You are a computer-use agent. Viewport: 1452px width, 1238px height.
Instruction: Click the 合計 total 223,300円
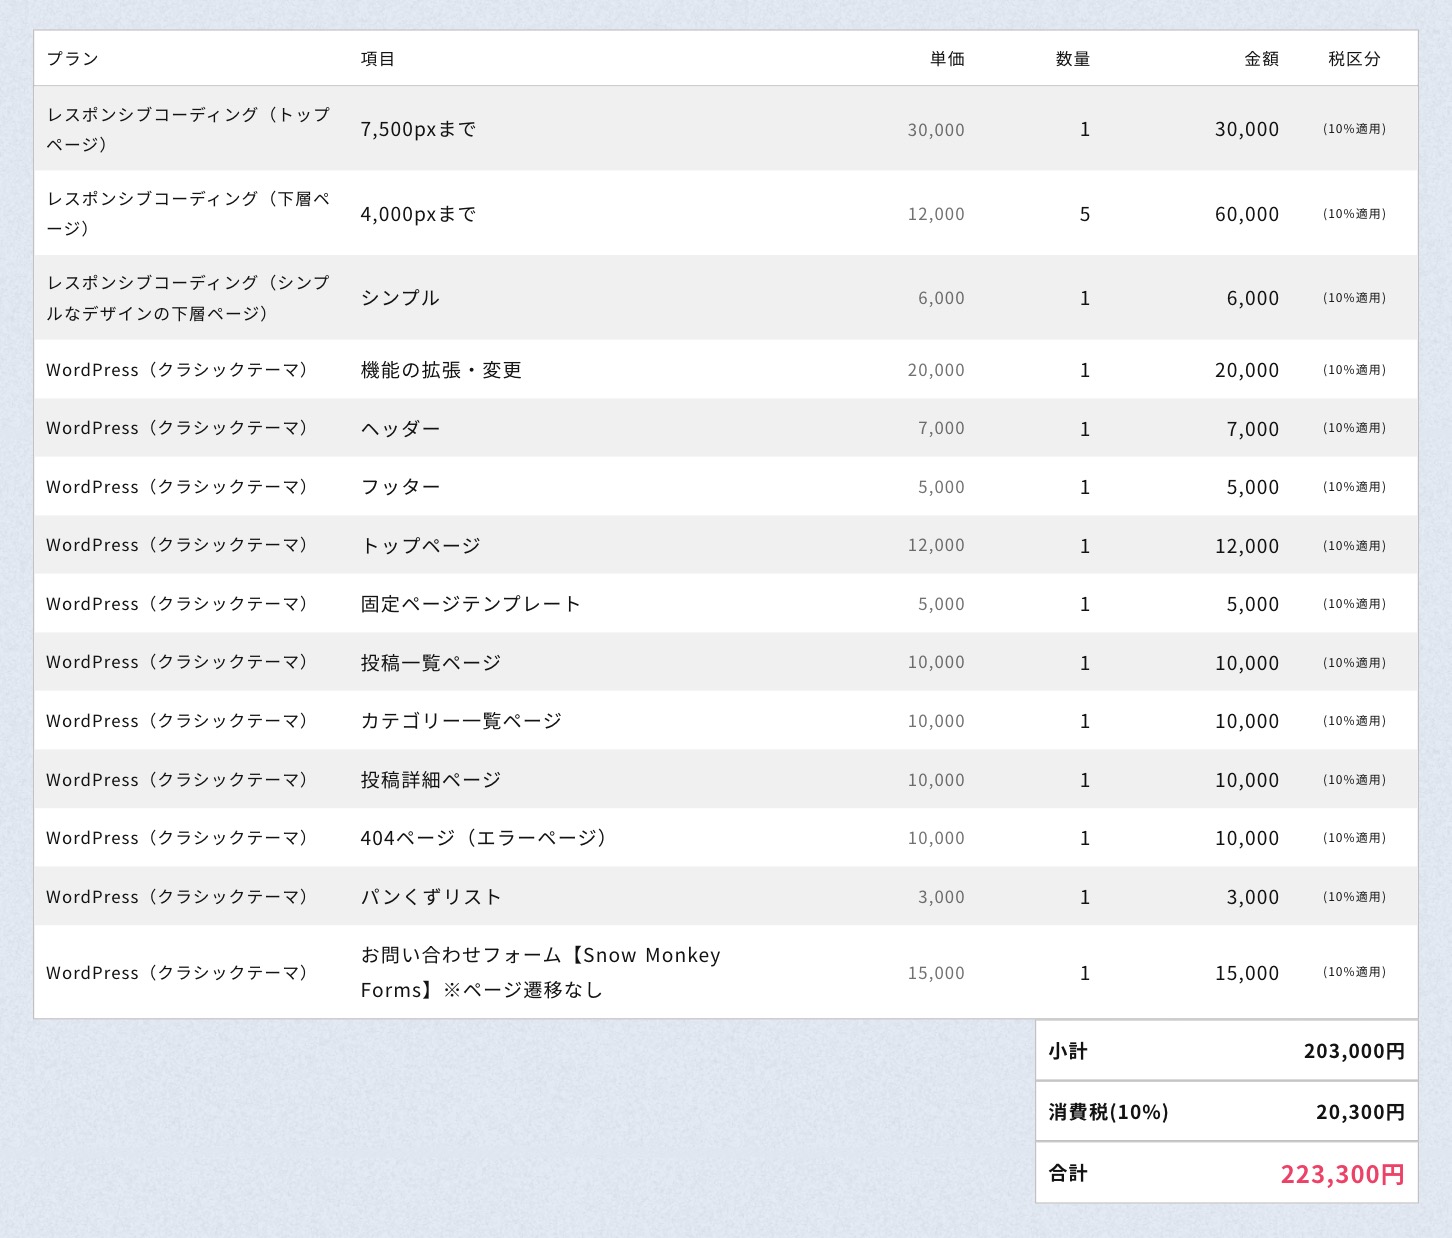pos(1342,1174)
